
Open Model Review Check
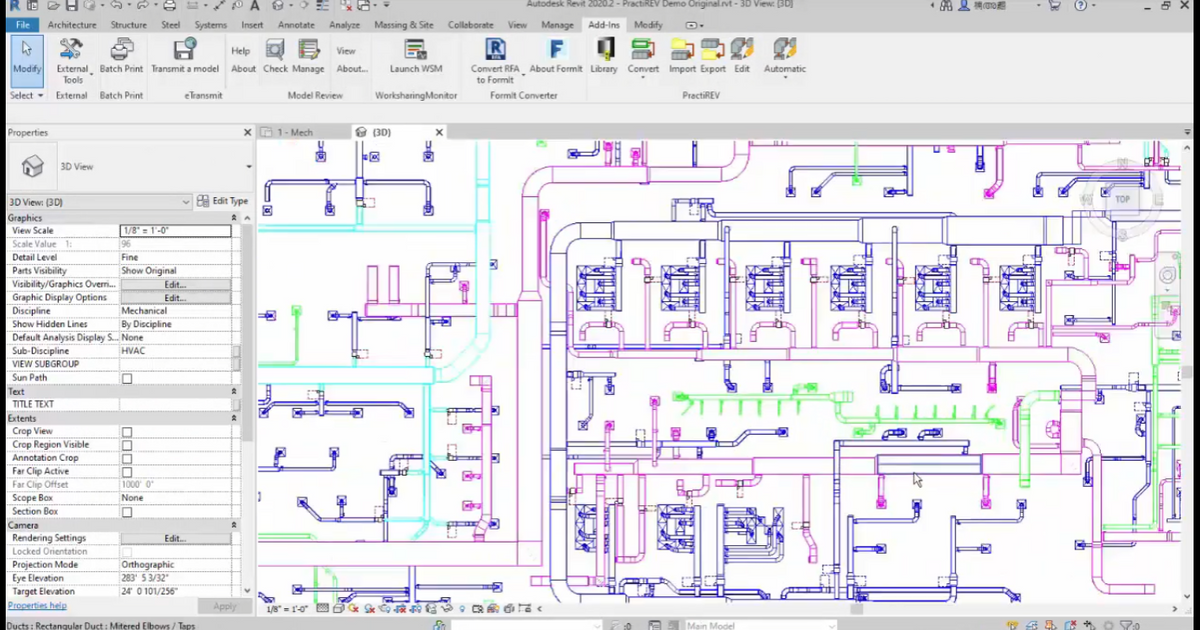275,56
